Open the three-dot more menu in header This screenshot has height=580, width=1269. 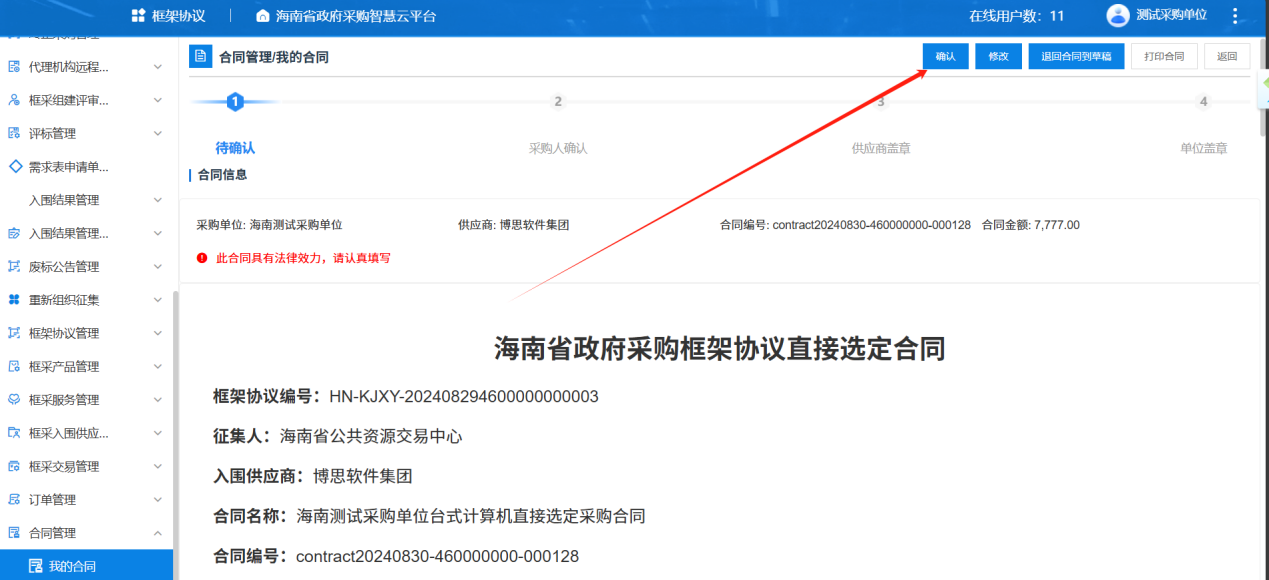pos(1235,16)
